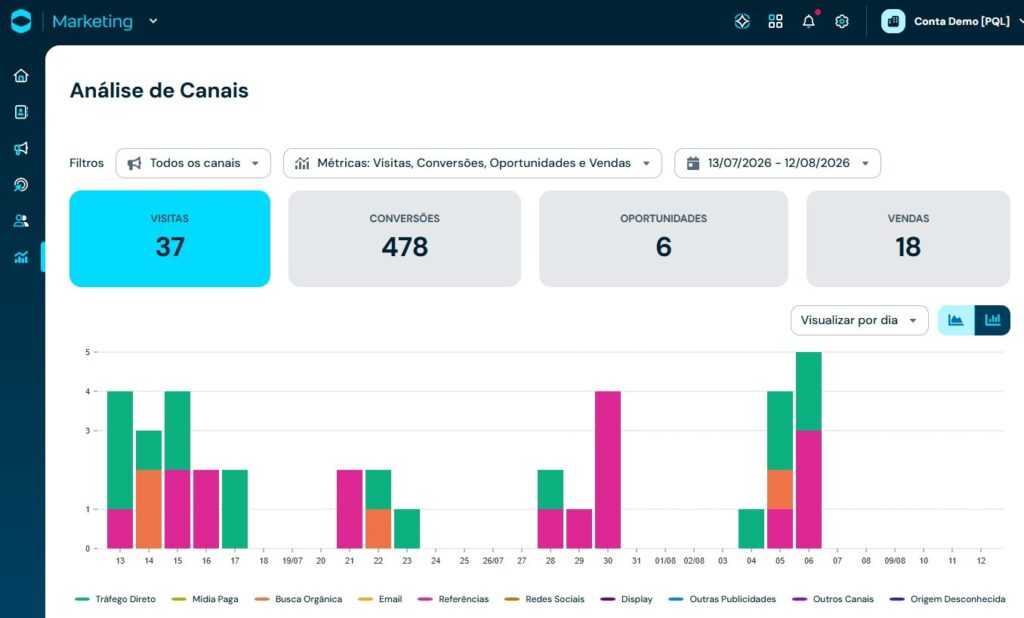Click the Conta Demo account avatar
The height and width of the screenshot is (618, 1024).
[x=893, y=22]
